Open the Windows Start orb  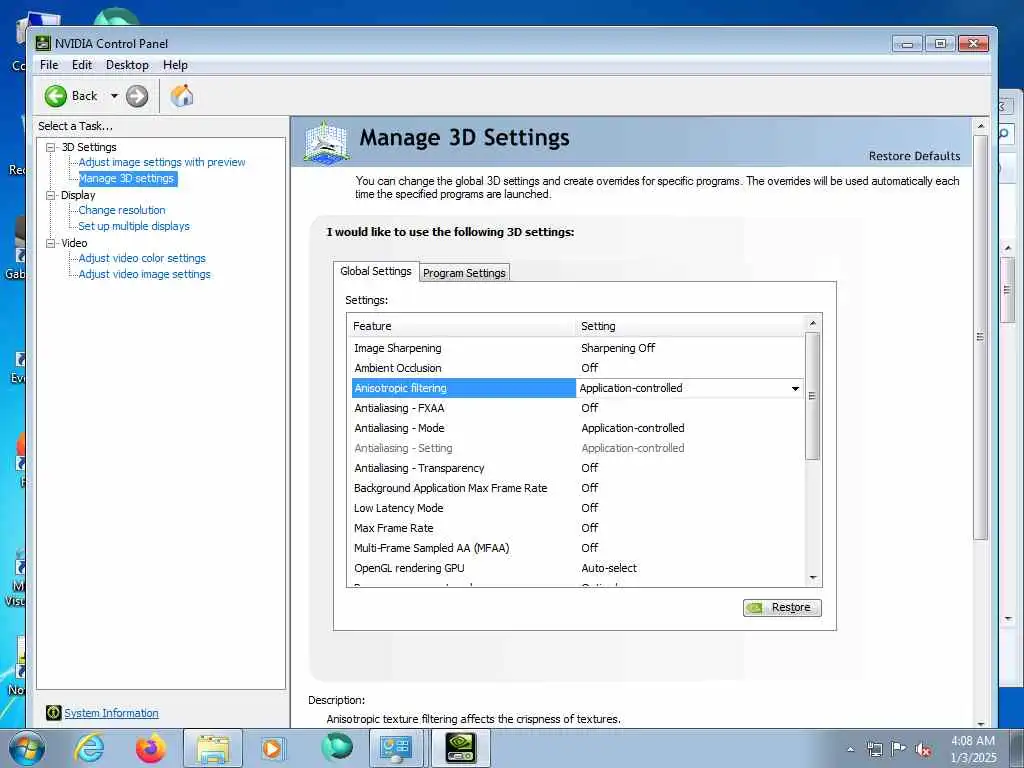click(27, 748)
